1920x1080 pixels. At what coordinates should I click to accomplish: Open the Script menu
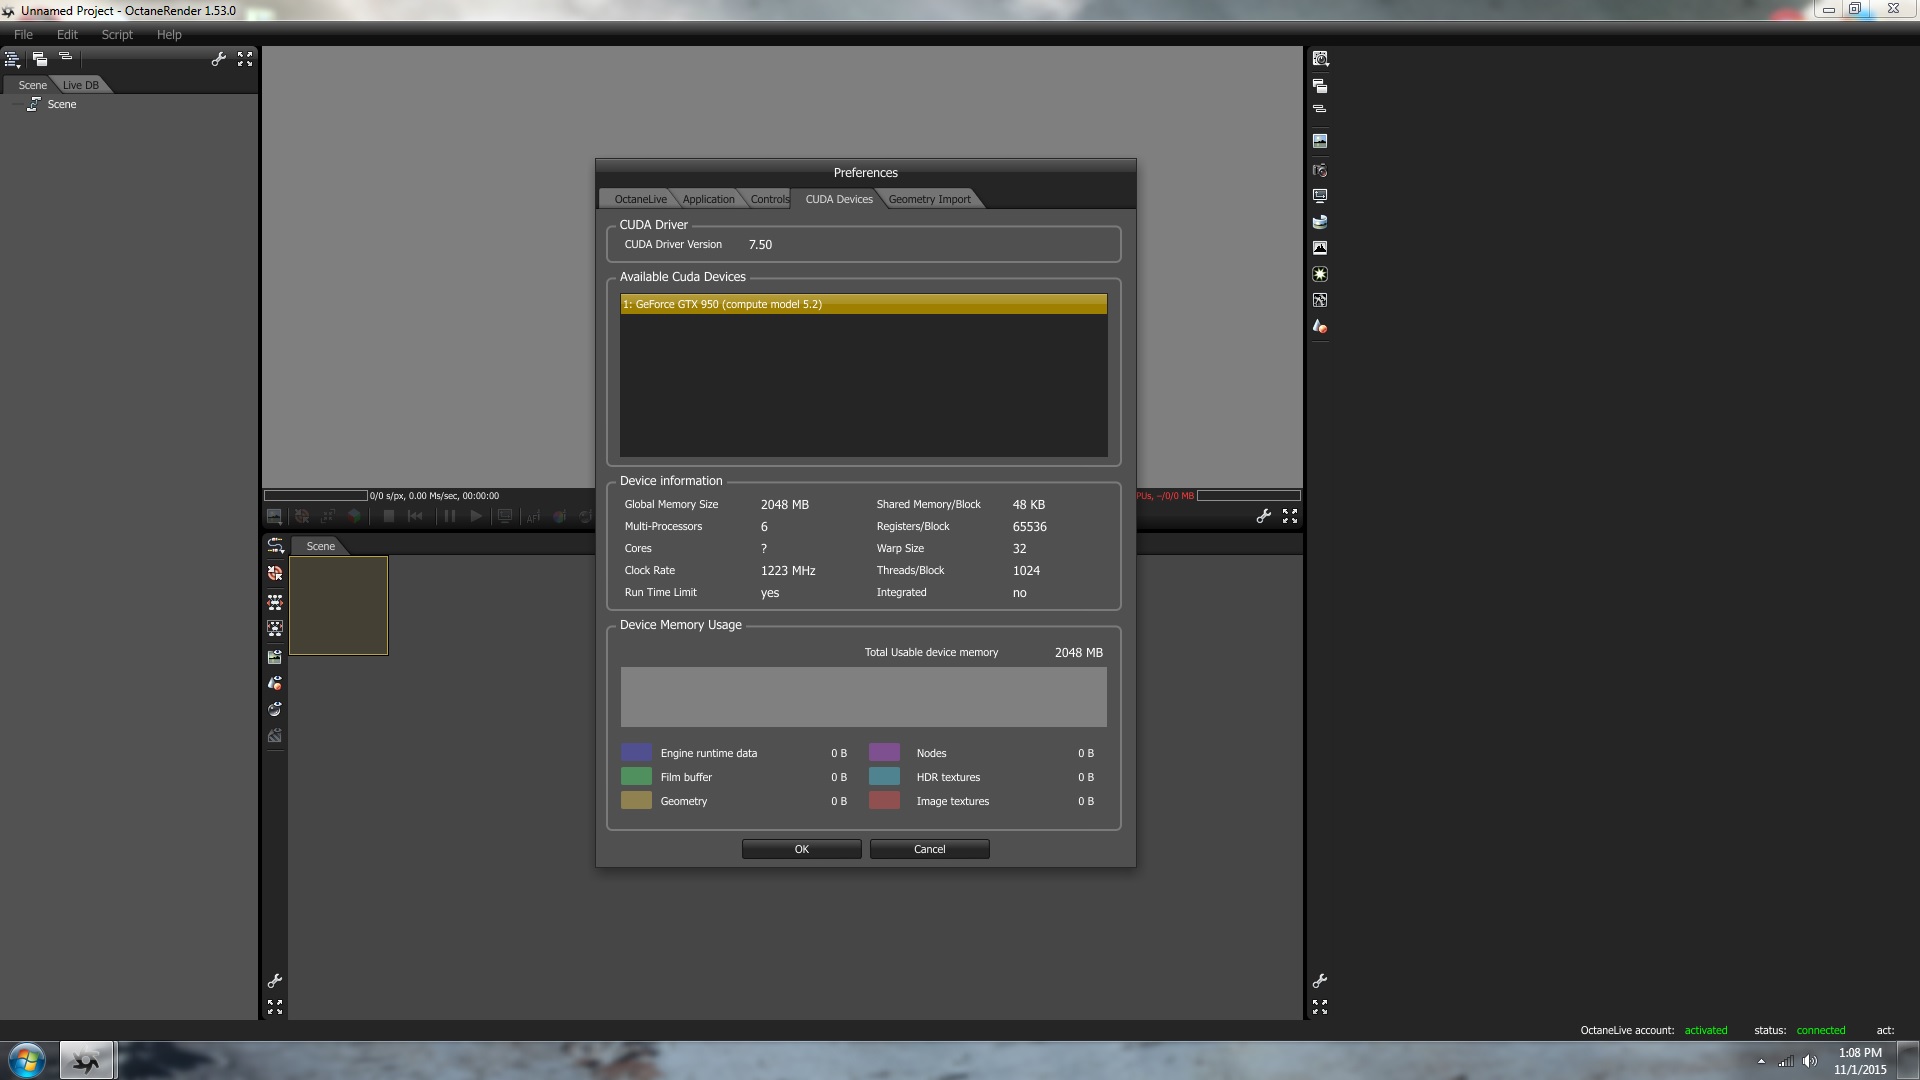tap(117, 34)
